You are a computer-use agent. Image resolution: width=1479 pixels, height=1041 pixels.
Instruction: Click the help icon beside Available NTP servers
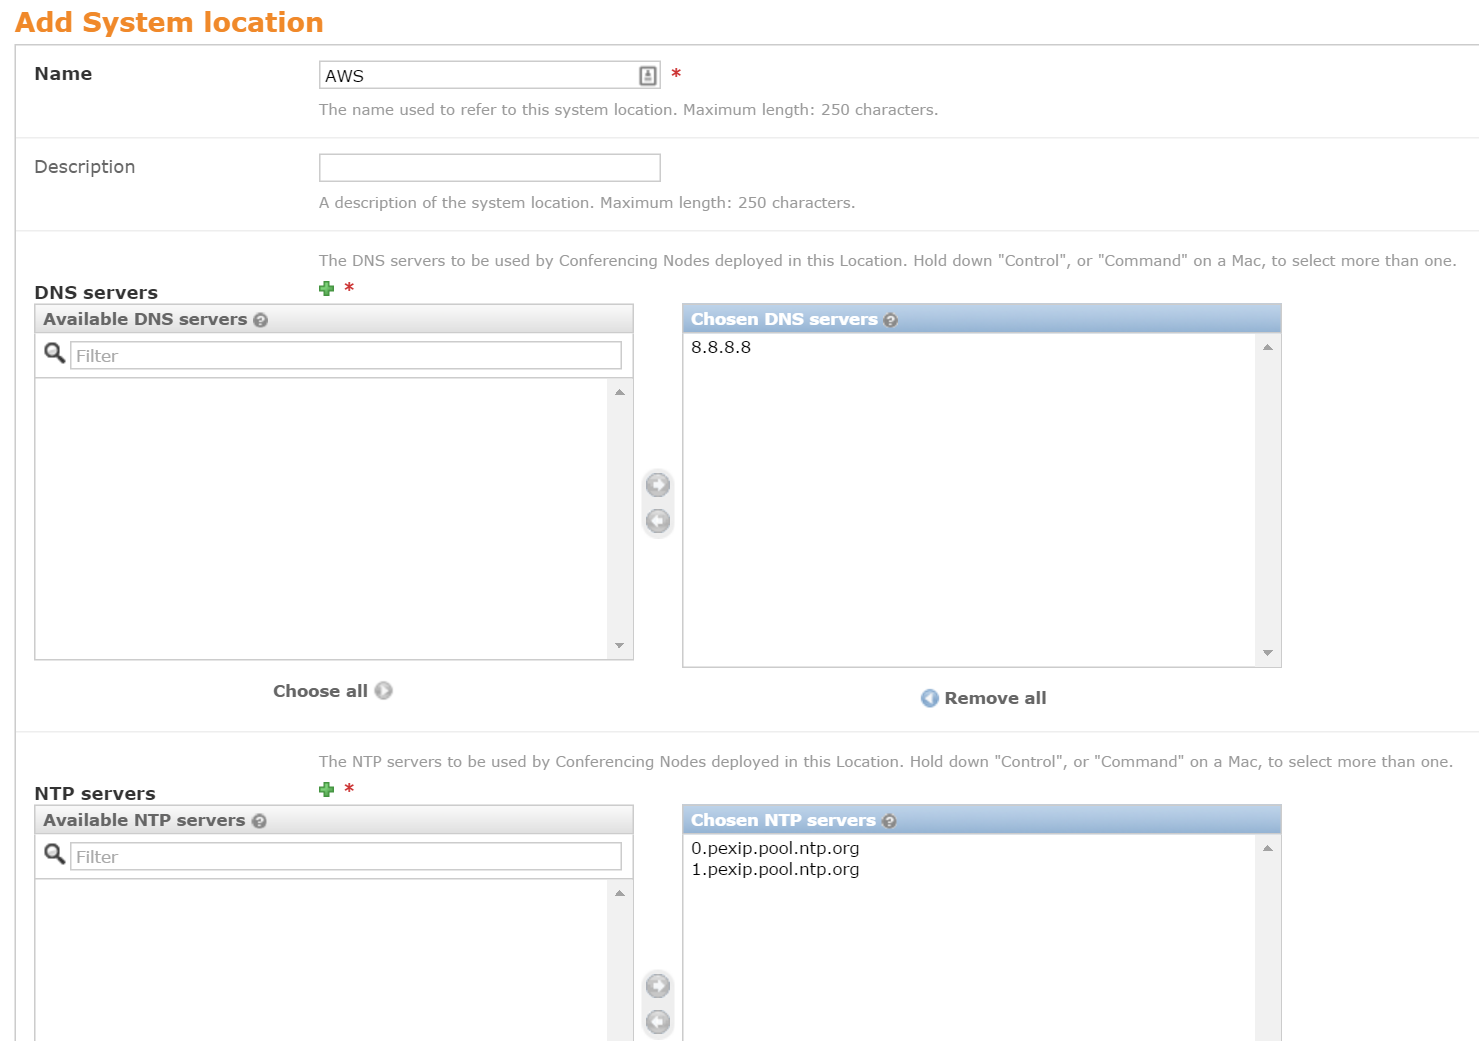259,822
